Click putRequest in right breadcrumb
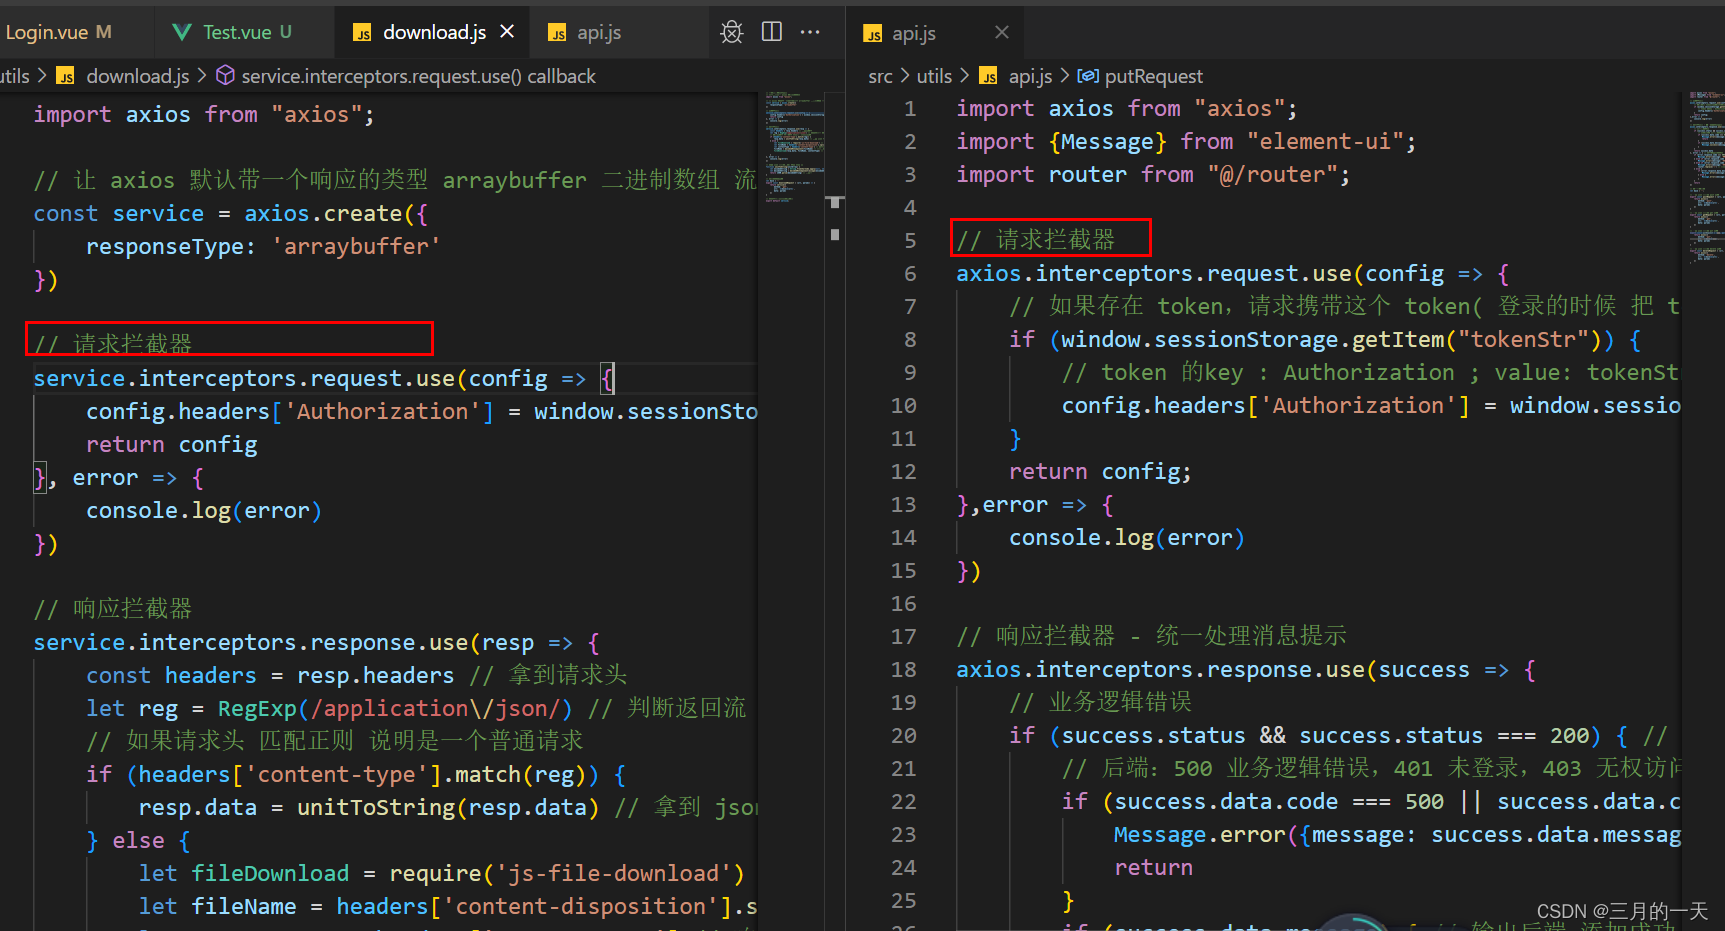Image resolution: width=1725 pixels, height=931 pixels. pos(1153,76)
